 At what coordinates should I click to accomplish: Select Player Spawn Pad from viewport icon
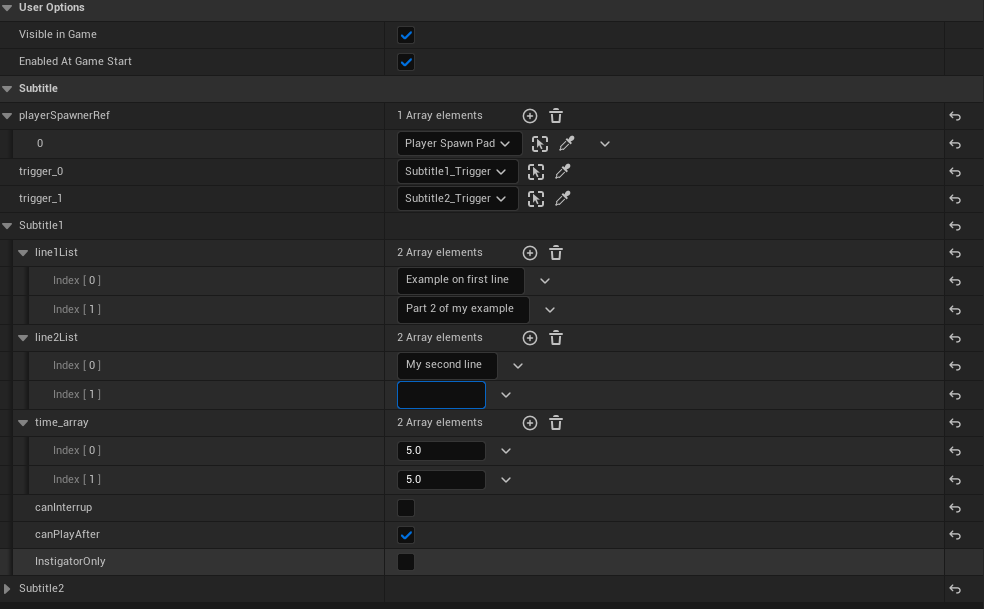[540, 144]
